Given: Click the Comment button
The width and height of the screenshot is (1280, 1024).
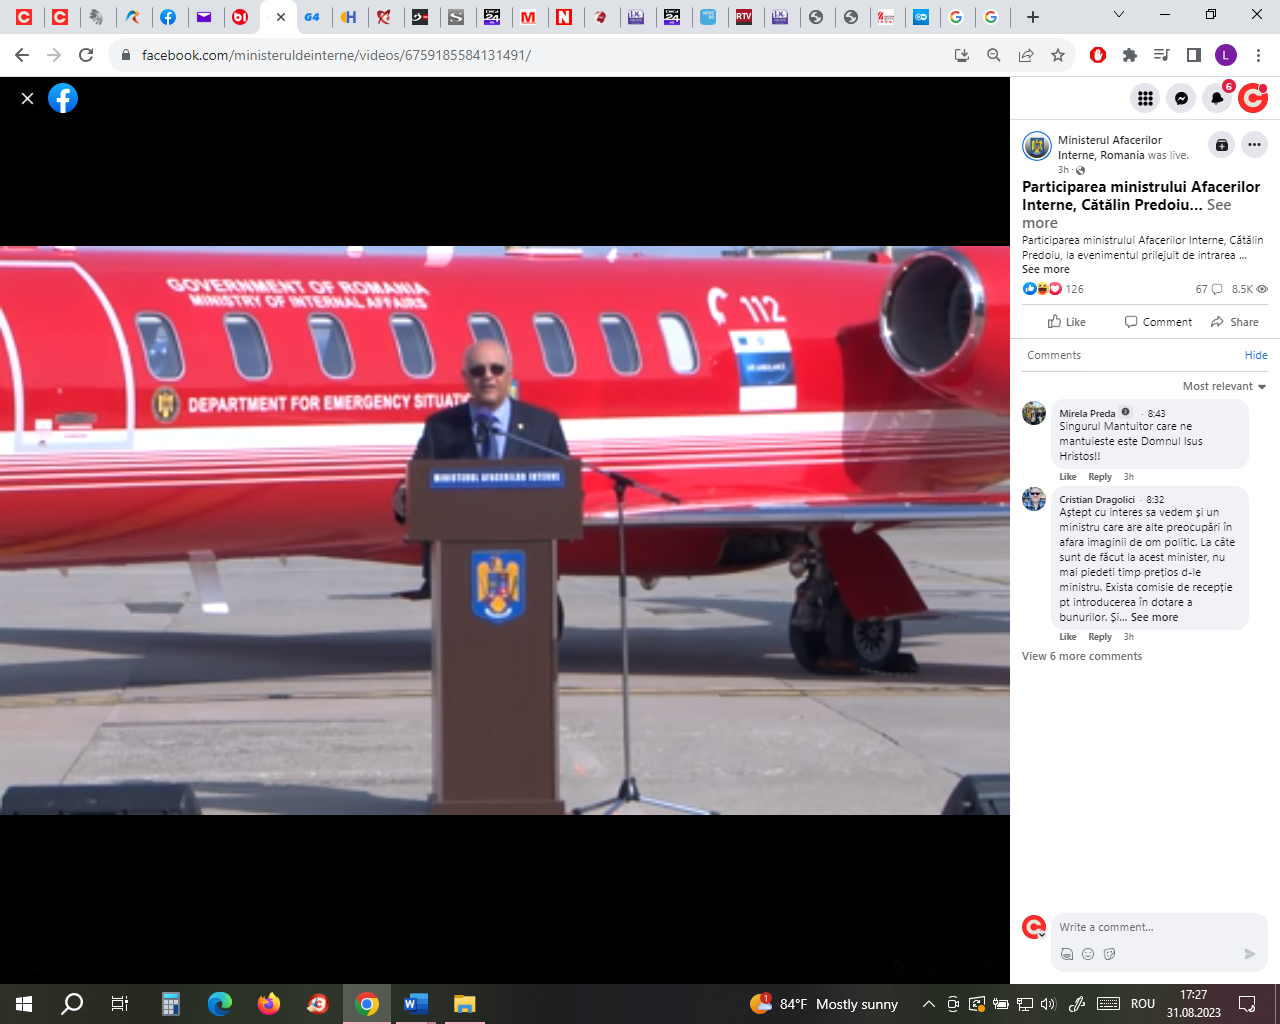Looking at the screenshot, I should (x=1158, y=322).
